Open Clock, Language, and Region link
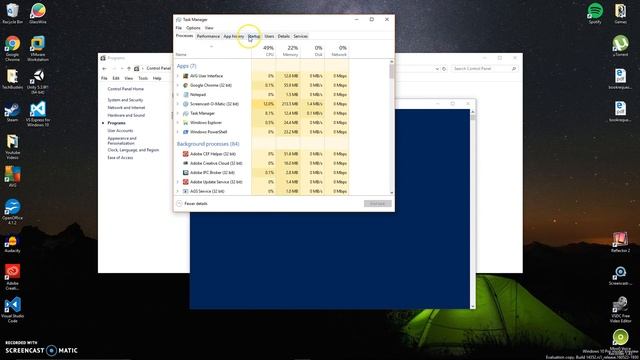 coord(133,150)
